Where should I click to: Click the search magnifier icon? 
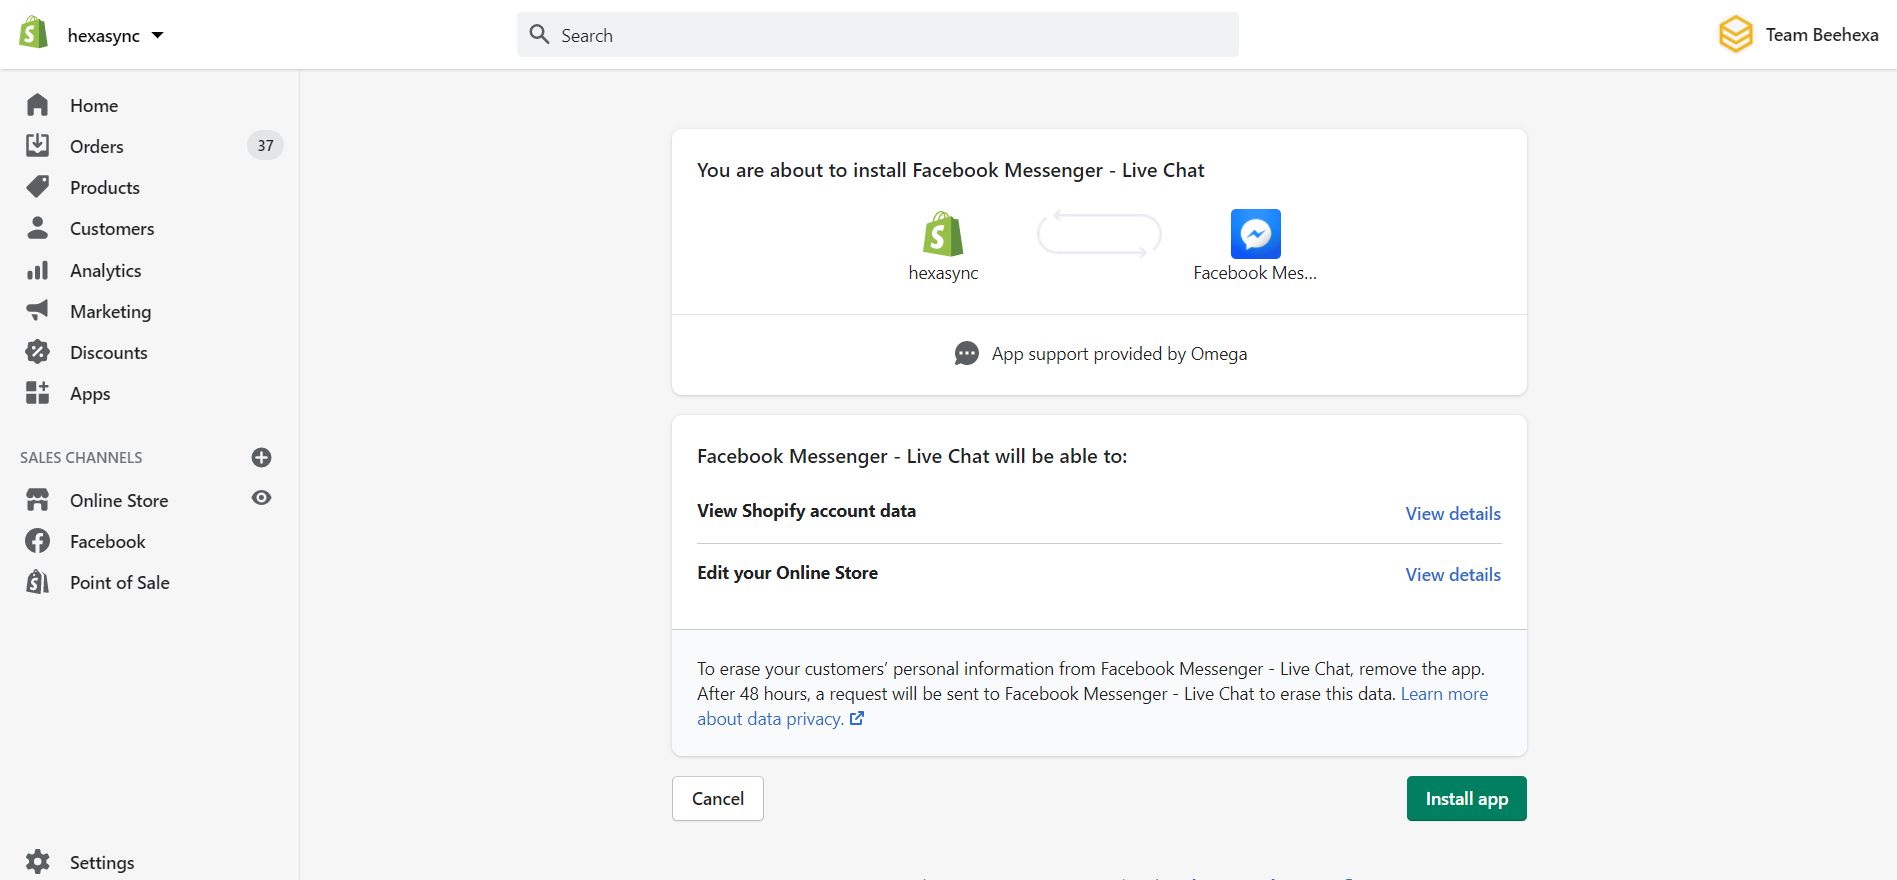click(539, 35)
